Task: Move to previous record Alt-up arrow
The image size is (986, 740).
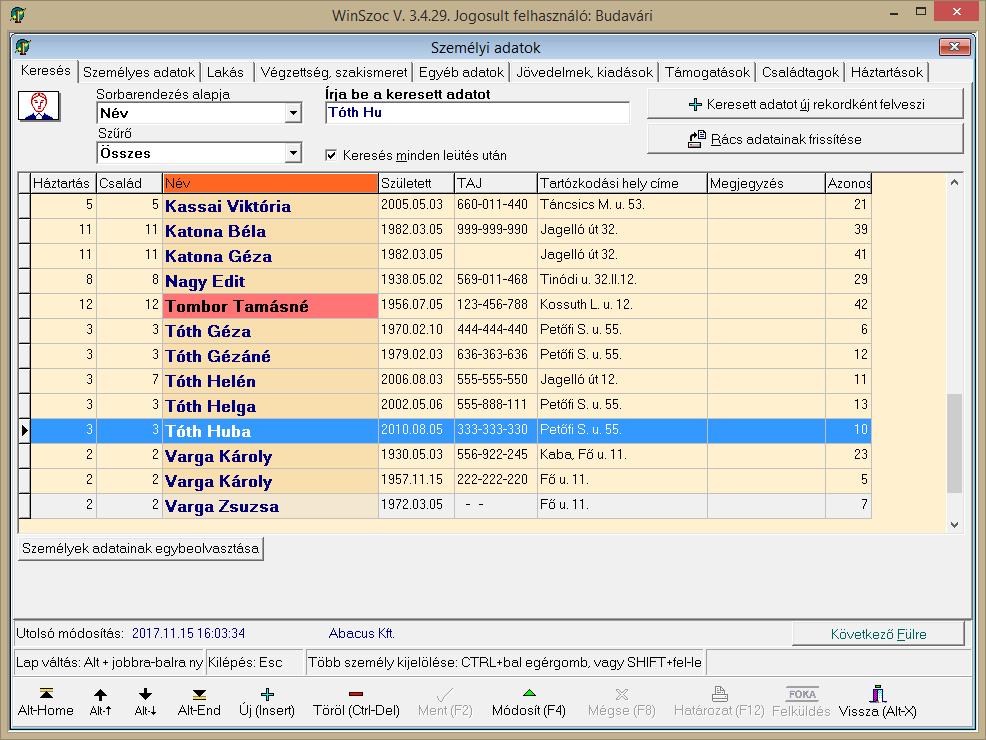Action: click(100, 702)
